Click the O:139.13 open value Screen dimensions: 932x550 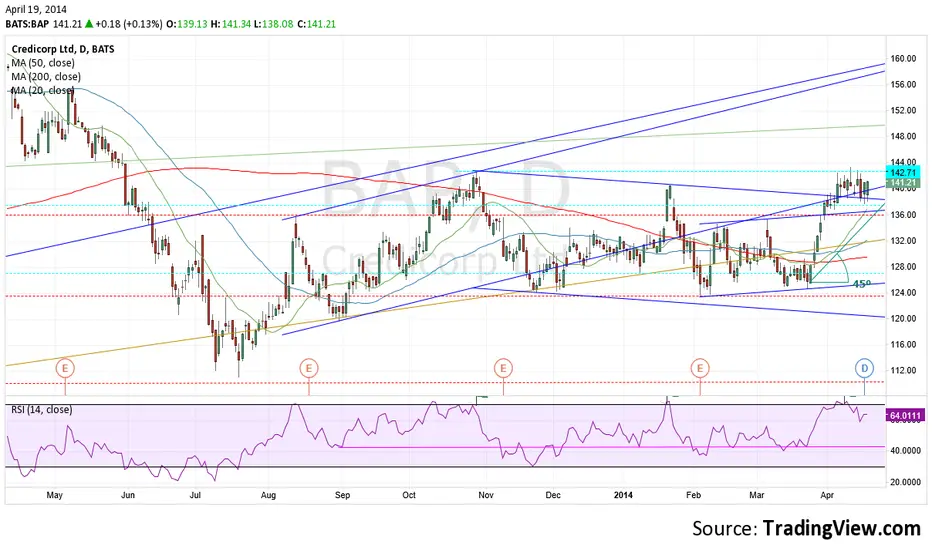tap(187, 24)
